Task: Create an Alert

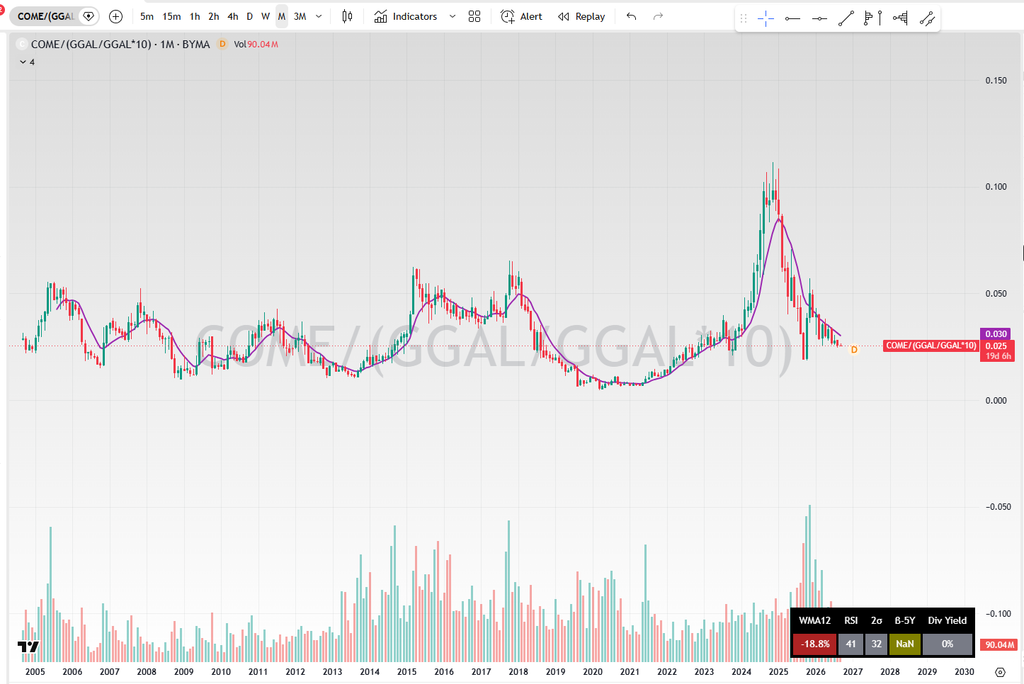Action: [x=521, y=16]
